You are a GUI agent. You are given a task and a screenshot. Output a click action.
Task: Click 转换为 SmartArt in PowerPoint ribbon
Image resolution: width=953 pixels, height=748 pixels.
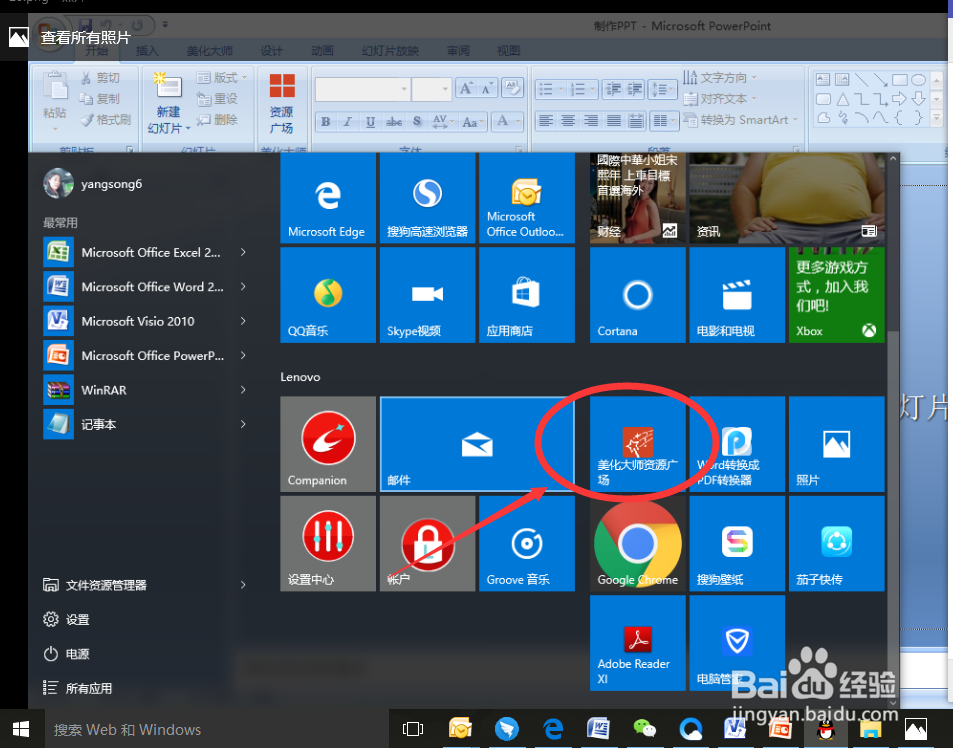(x=740, y=120)
